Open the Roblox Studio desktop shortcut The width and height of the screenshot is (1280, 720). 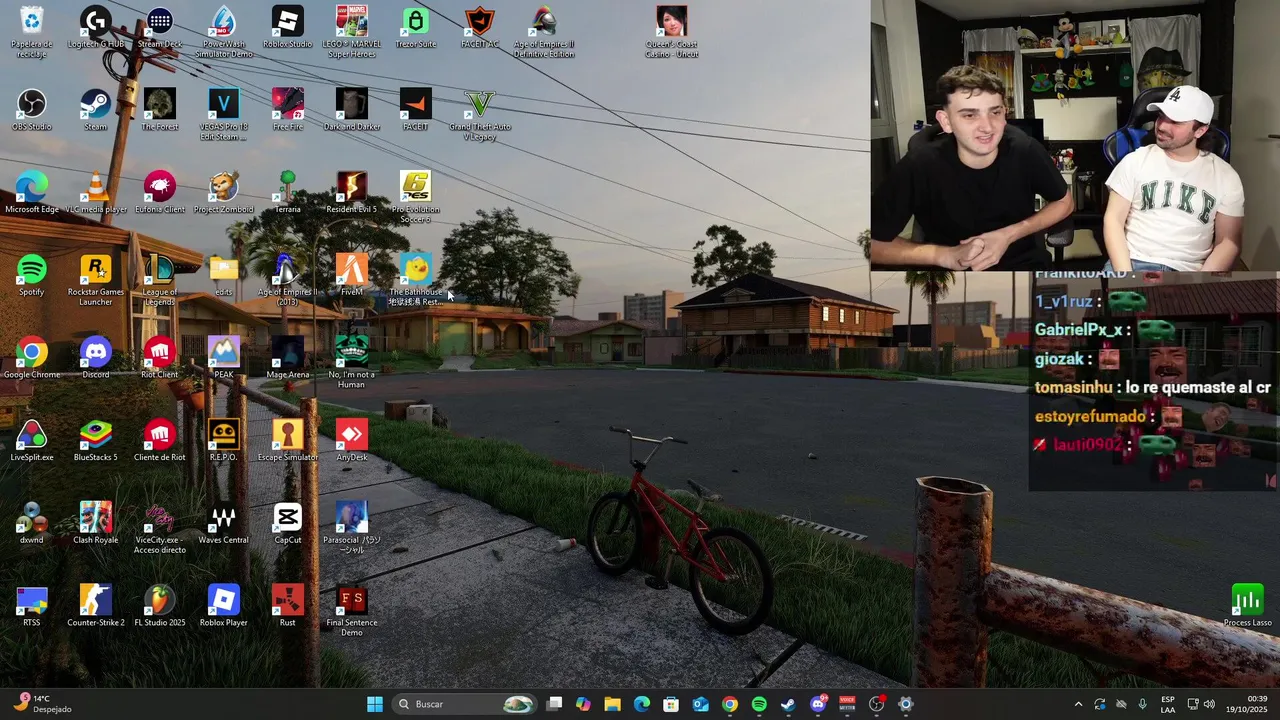pos(288,28)
